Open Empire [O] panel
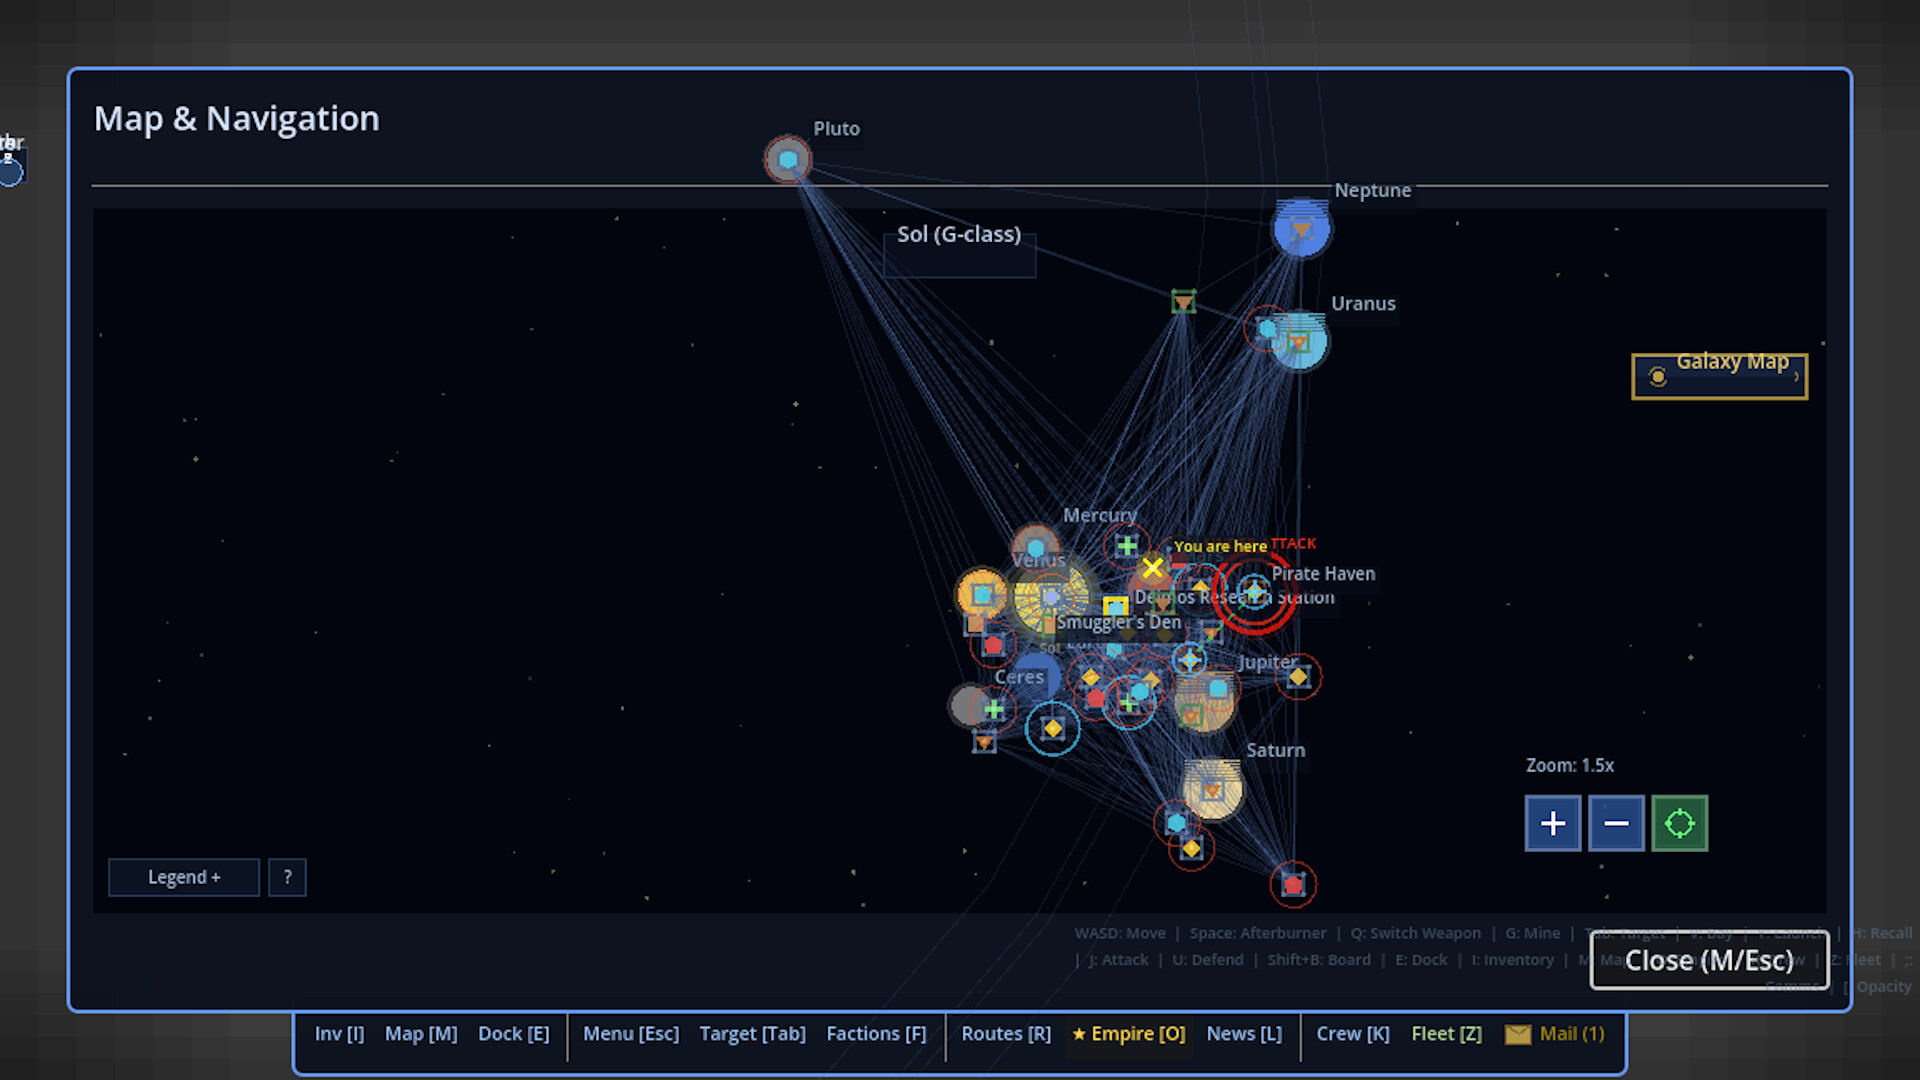1920x1080 pixels. (1129, 1034)
